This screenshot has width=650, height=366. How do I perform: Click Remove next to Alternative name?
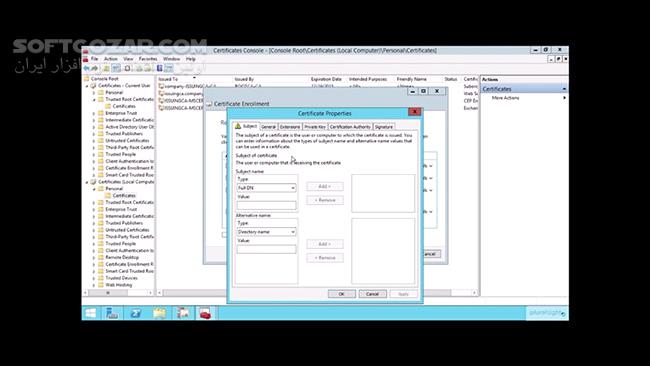click(325, 258)
